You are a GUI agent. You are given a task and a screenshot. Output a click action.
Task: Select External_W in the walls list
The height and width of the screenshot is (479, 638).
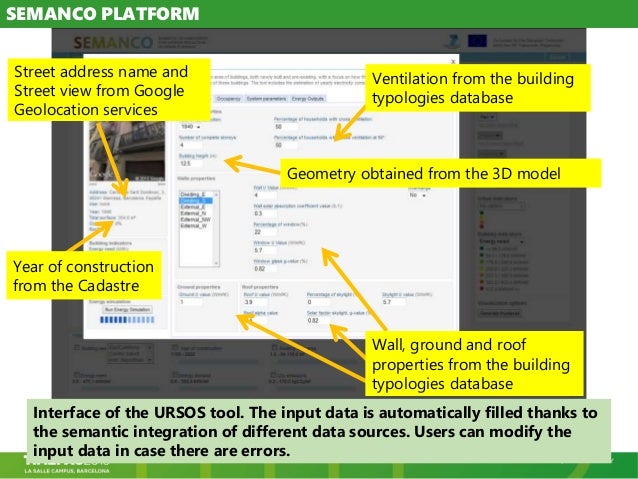194,225
